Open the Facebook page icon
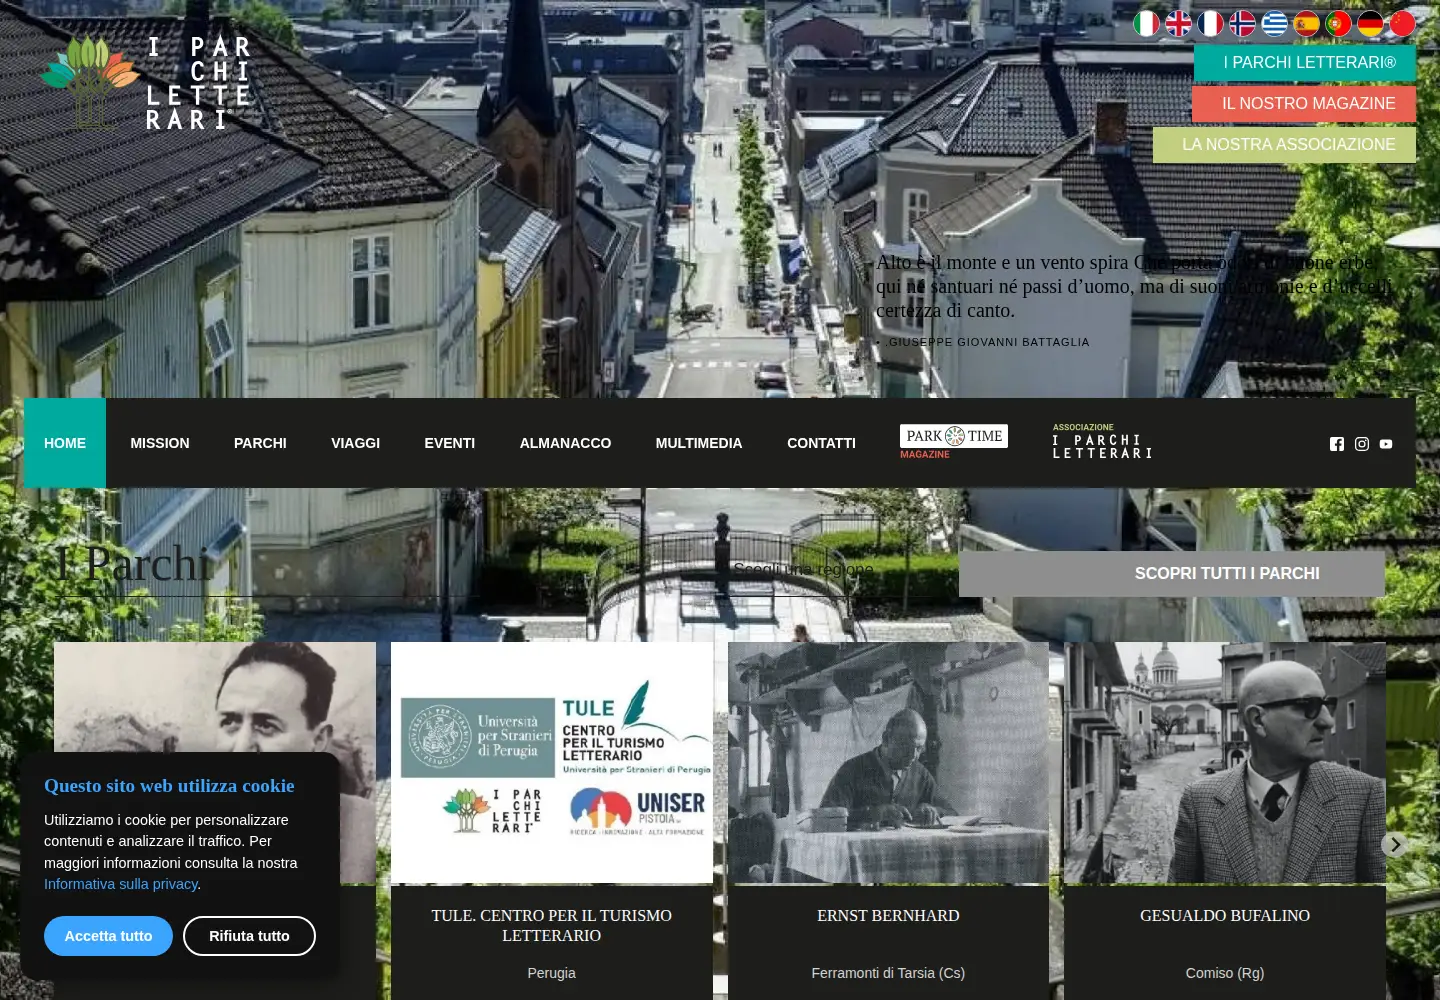1440x1000 pixels. pos(1337,444)
